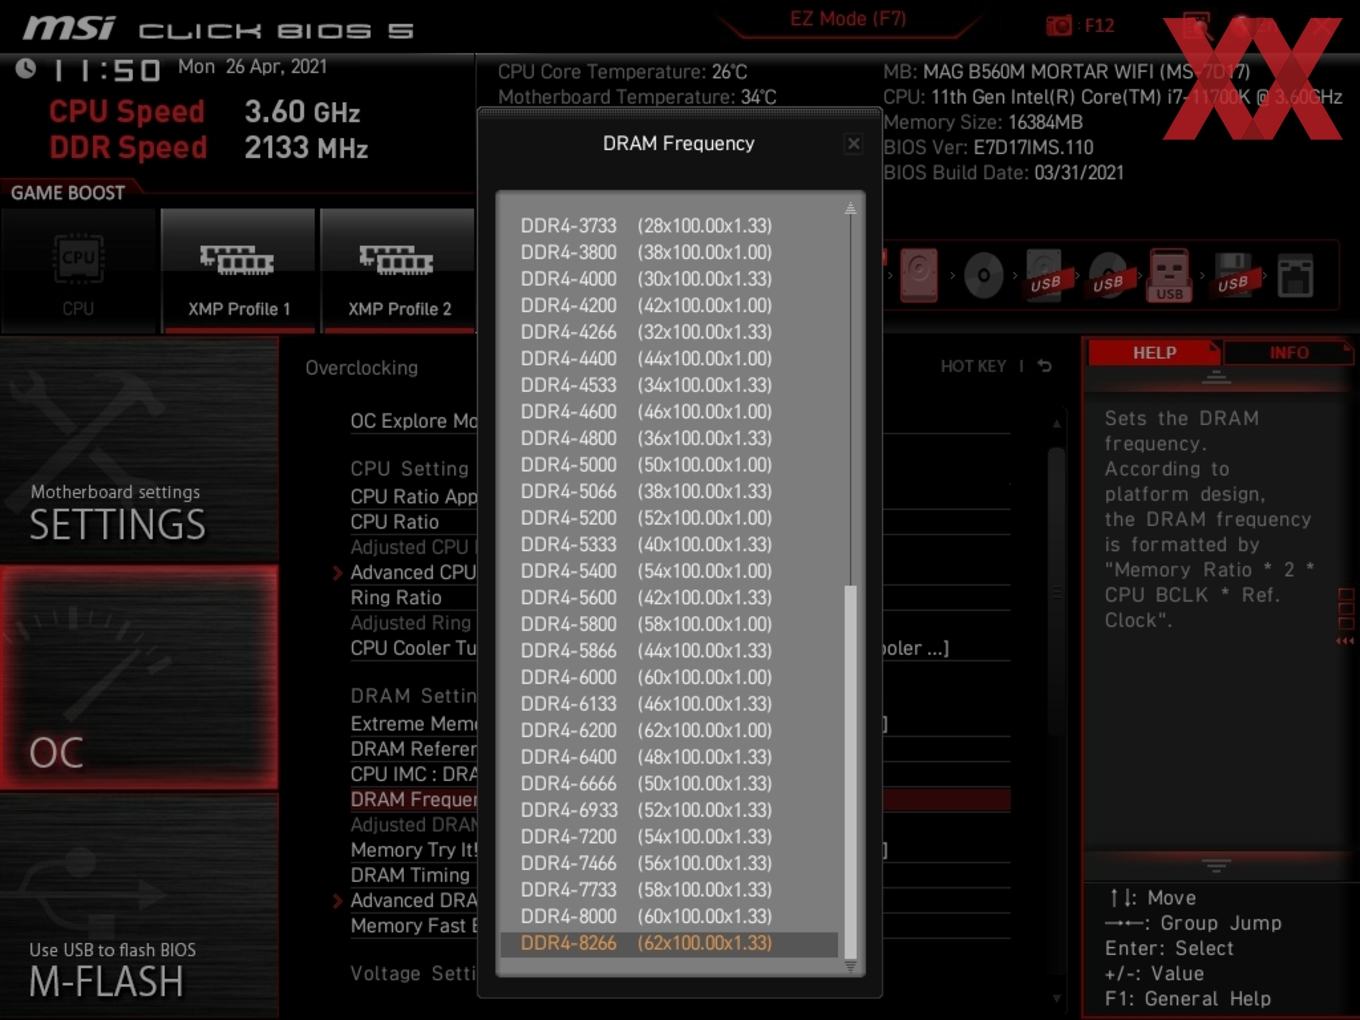The height and width of the screenshot is (1020, 1360).
Task: Select DDR4-5600 frequency
Action: point(669,598)
